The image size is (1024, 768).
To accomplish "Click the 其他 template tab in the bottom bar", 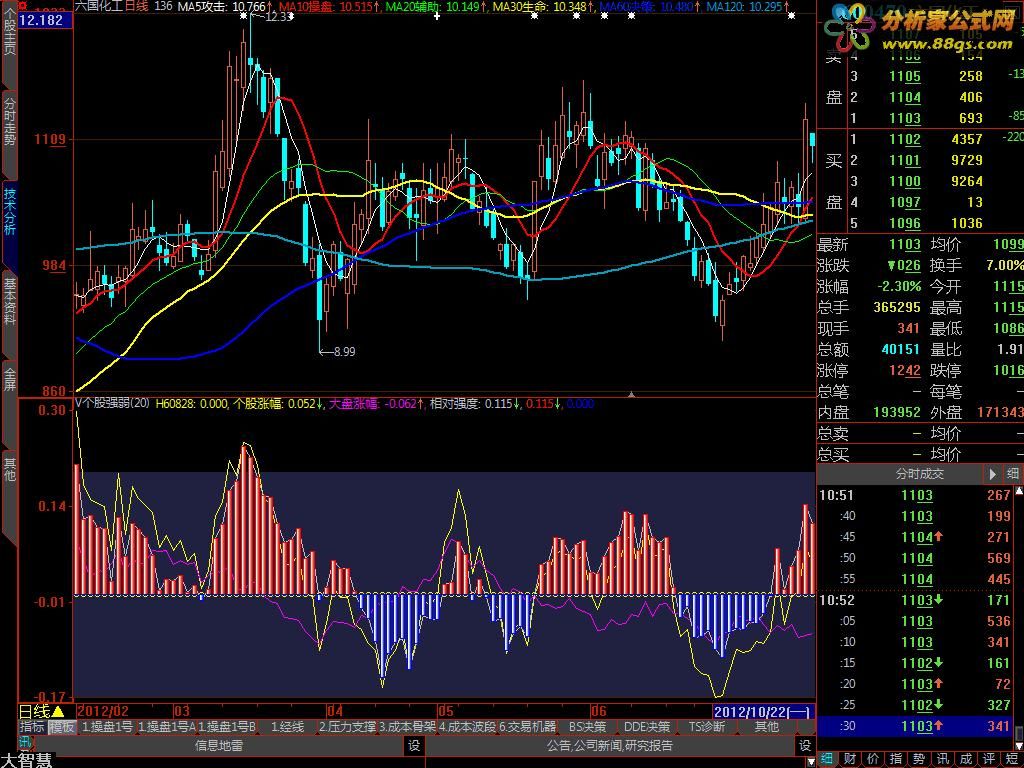I will pyautogui.click(x=767, y=727).
